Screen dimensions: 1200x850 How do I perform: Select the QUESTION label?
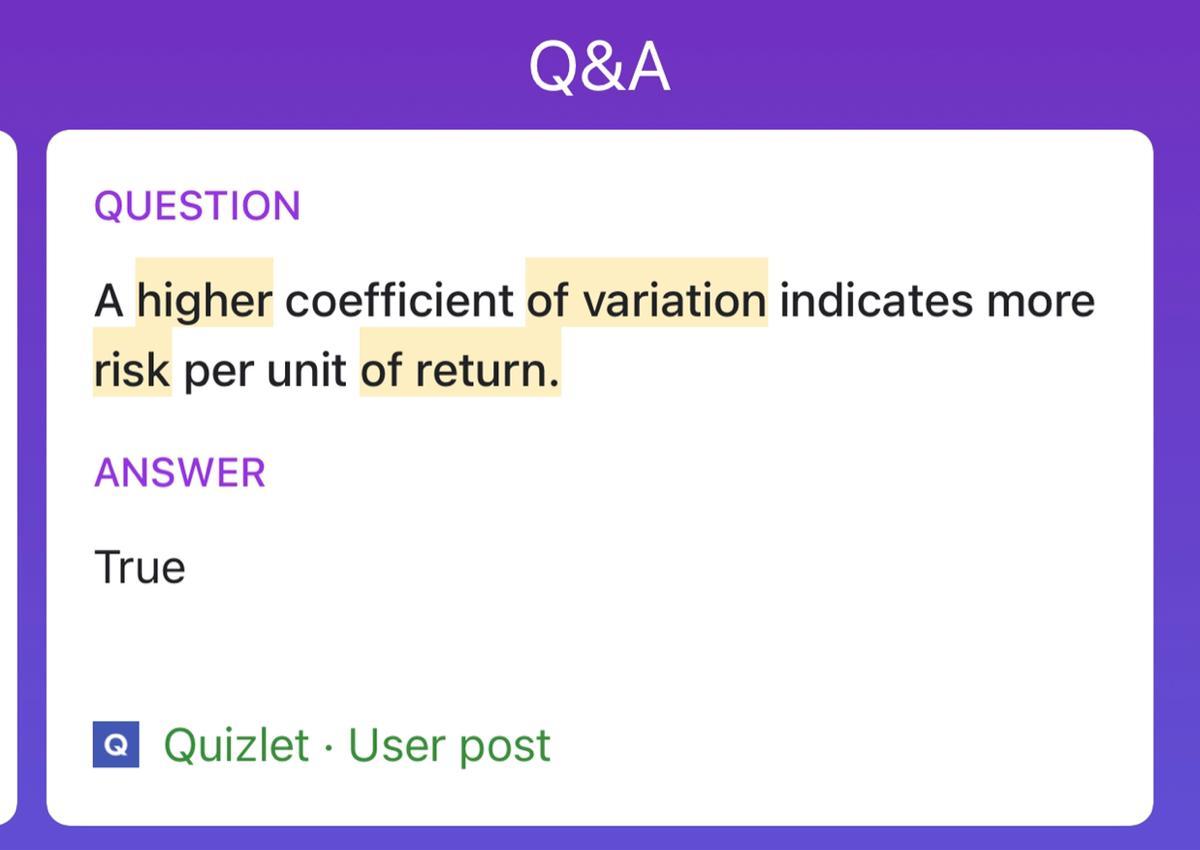point(197,206)
